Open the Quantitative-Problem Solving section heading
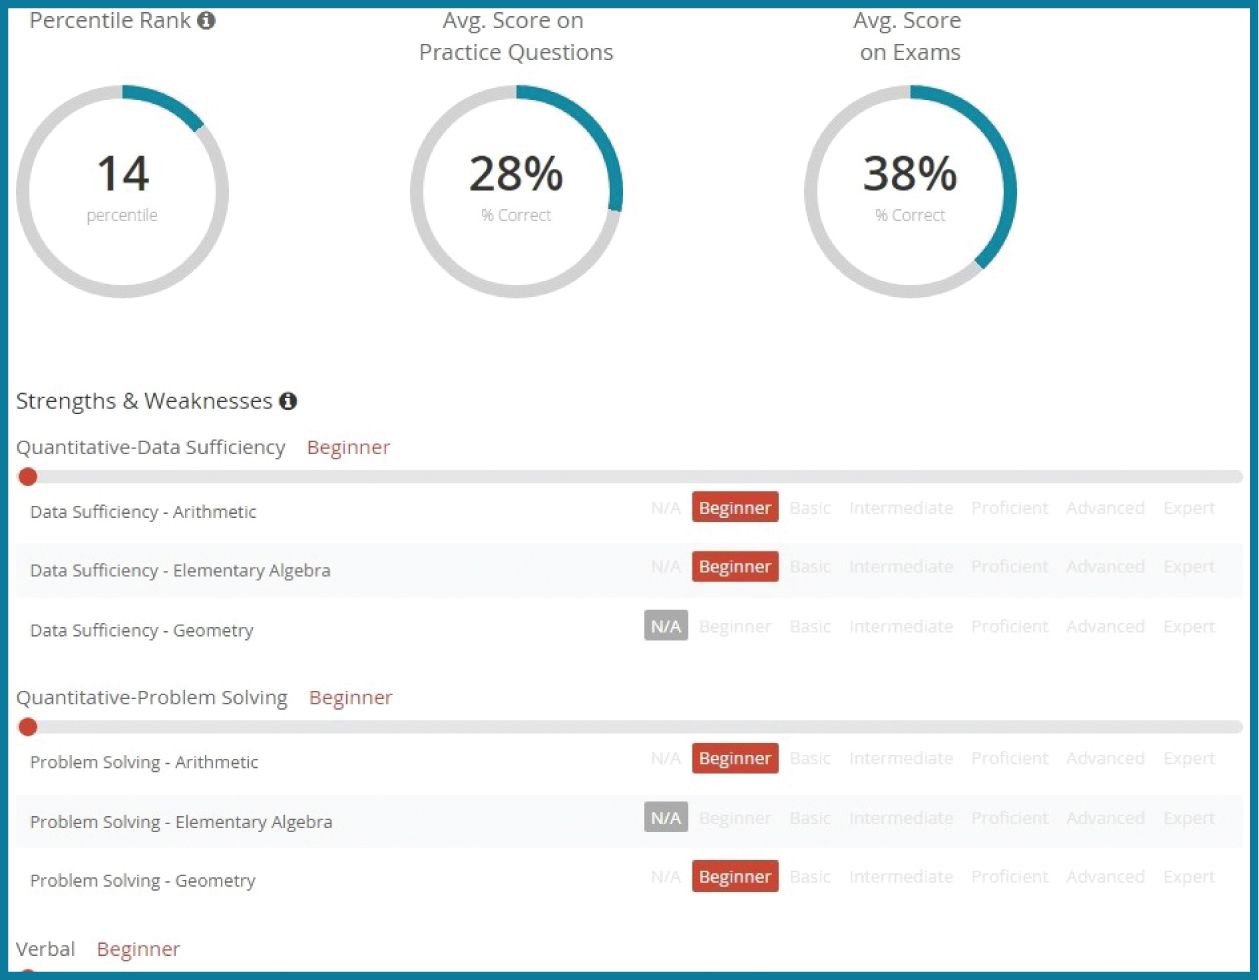 152,697
